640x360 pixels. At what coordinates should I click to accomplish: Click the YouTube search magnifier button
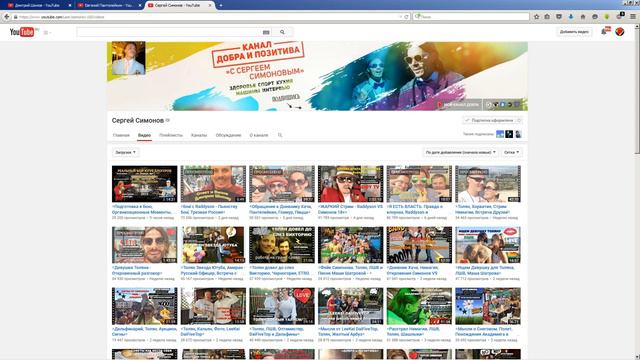click(x=282, y=32)
